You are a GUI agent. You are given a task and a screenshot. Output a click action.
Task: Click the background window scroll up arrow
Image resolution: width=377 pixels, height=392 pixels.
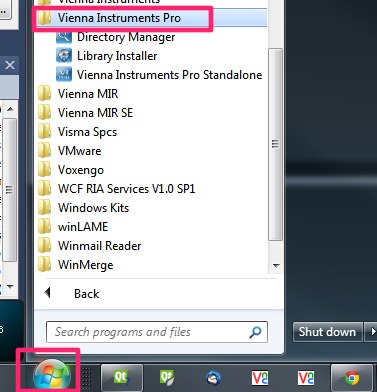pos(10,109)
